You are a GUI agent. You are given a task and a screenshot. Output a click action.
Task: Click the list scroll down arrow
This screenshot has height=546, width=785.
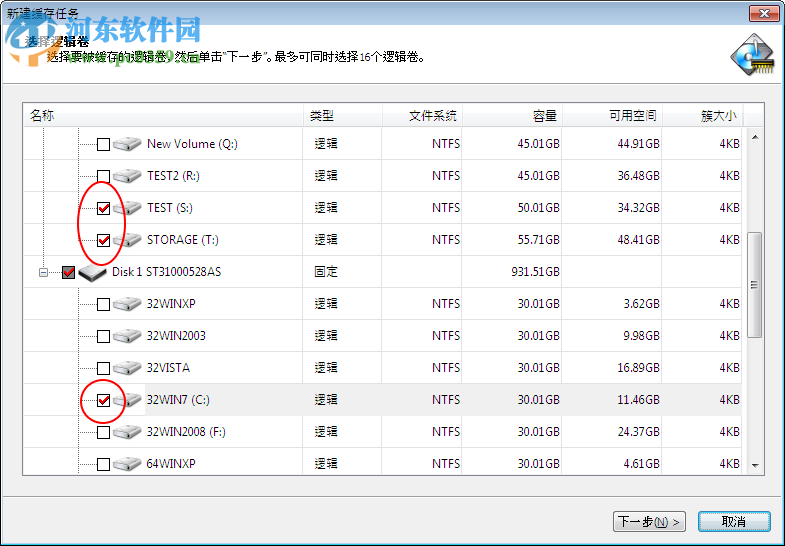click(755, 466)
